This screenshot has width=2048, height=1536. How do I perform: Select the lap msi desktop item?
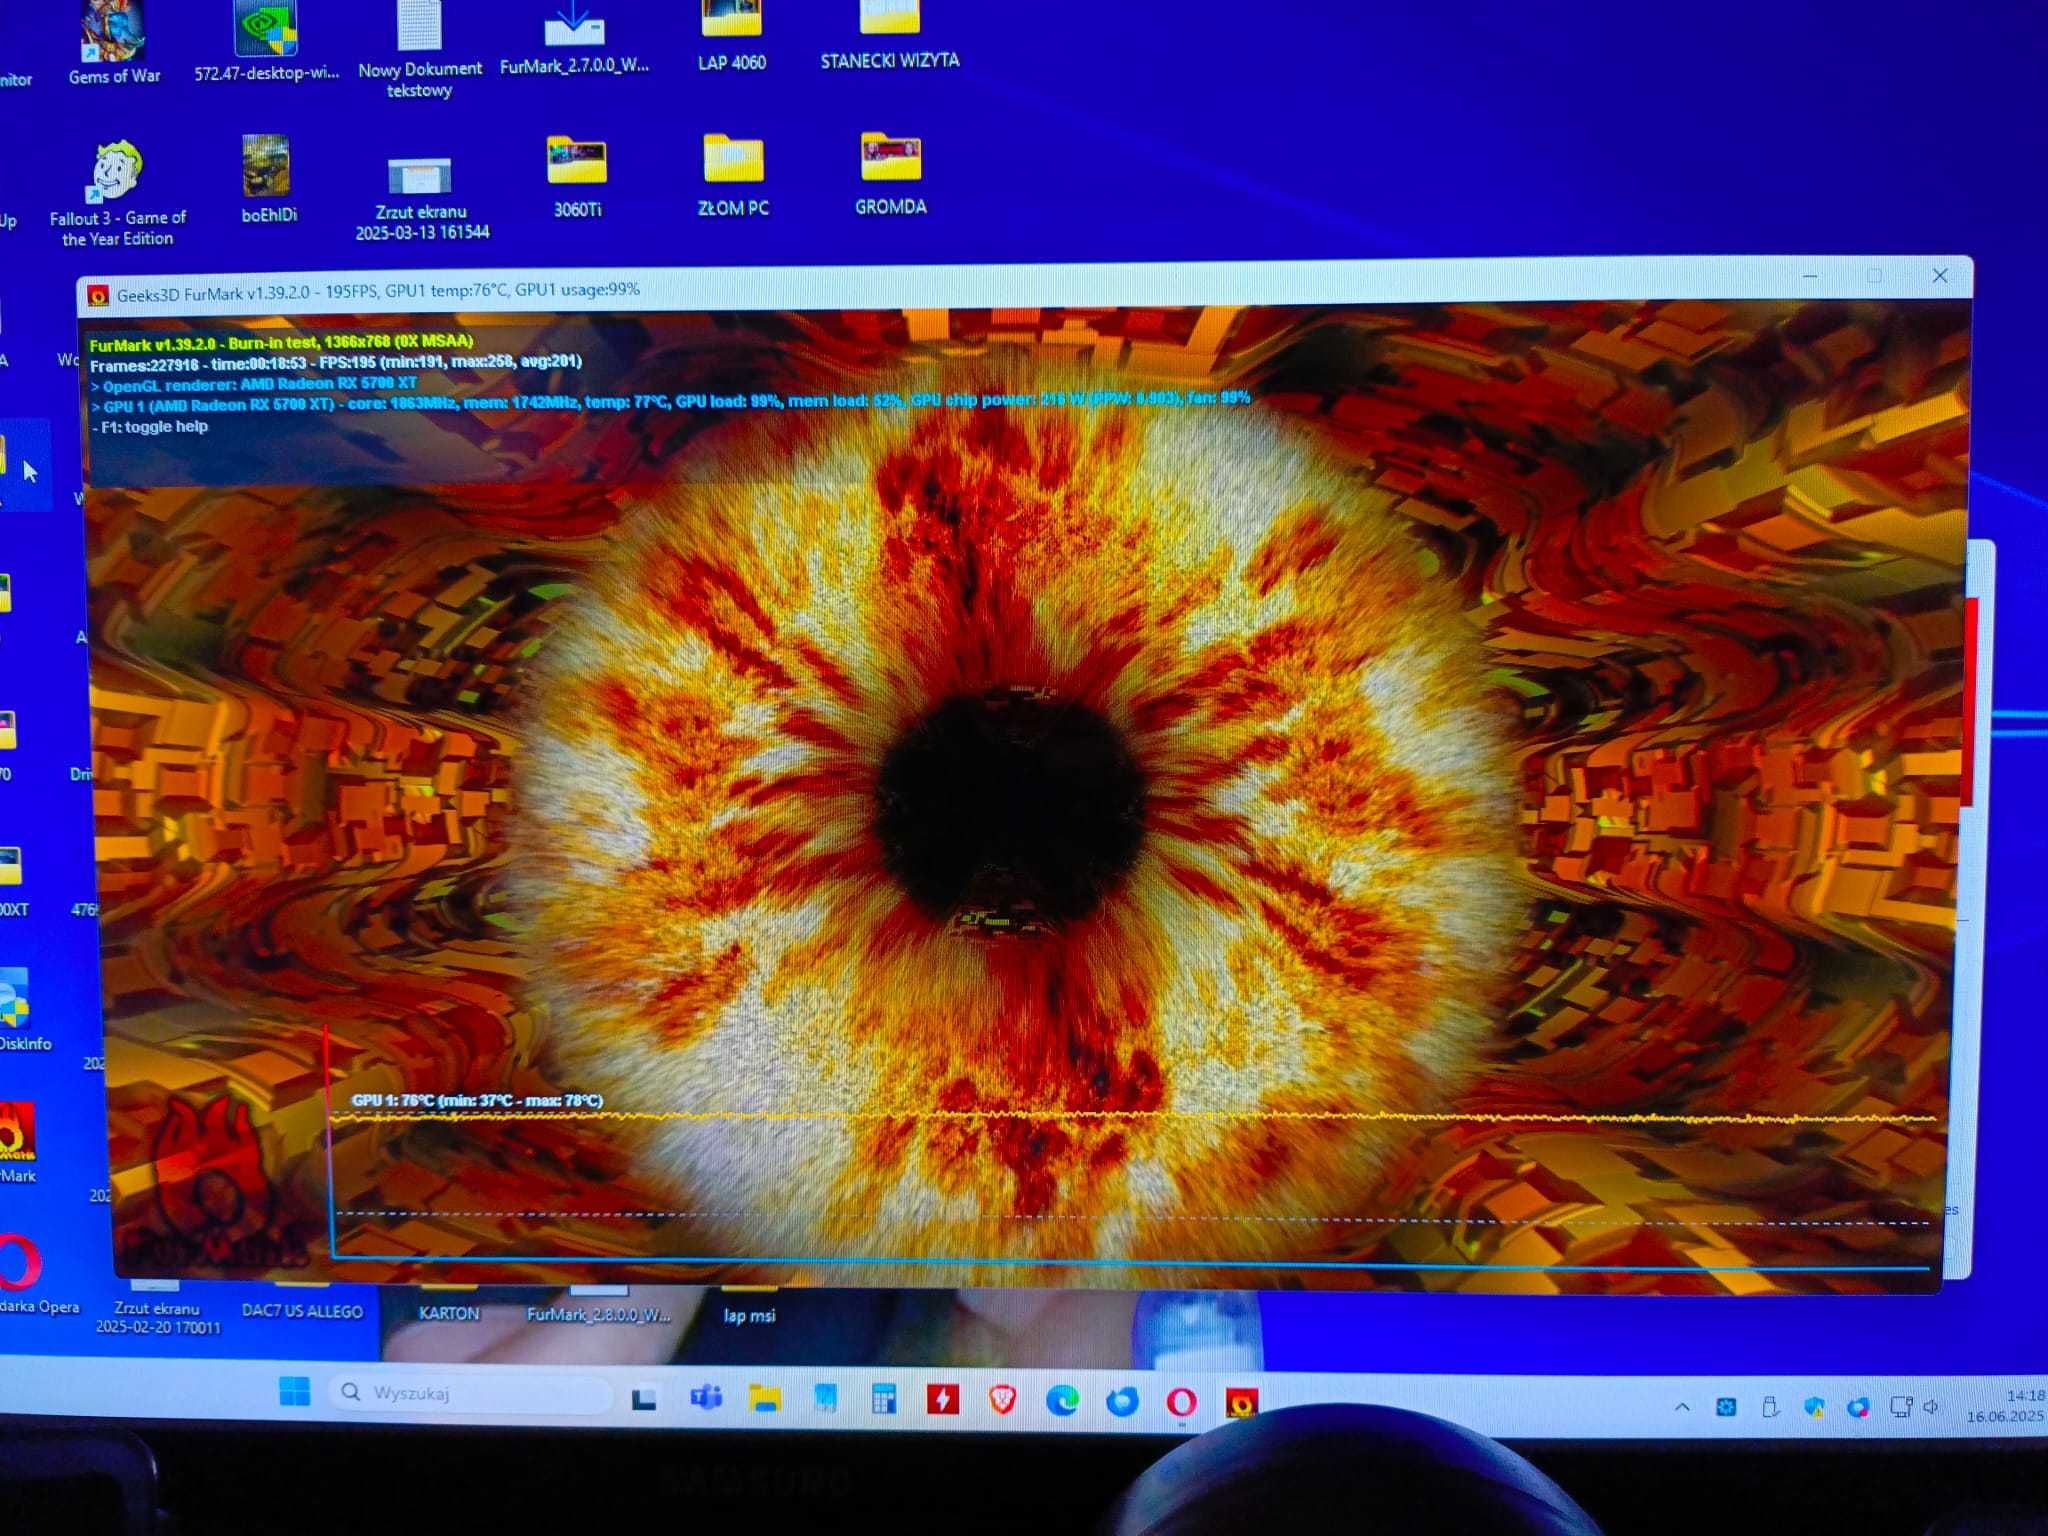point(749,1315)
